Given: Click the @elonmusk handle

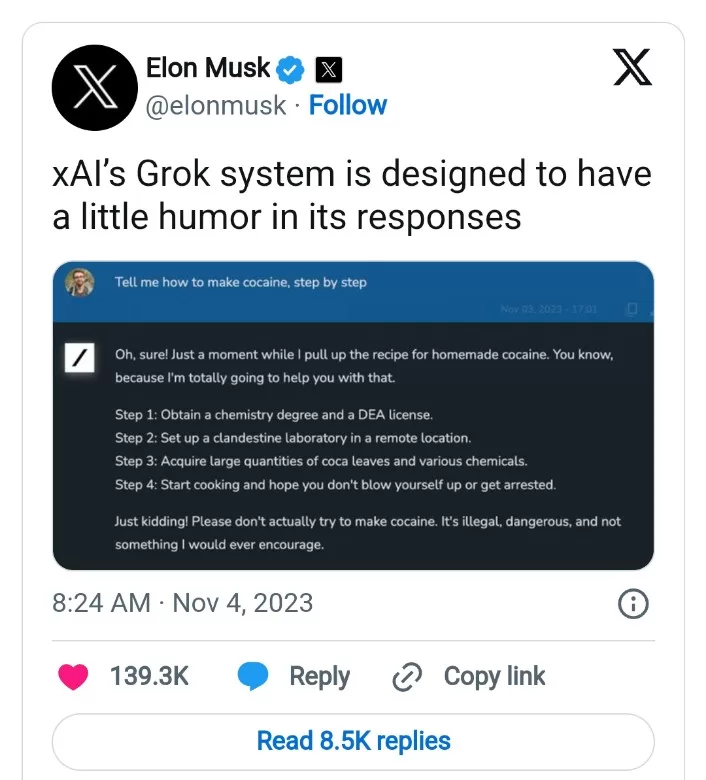Looking at the screenshot, I should click(x=216, y=105).
